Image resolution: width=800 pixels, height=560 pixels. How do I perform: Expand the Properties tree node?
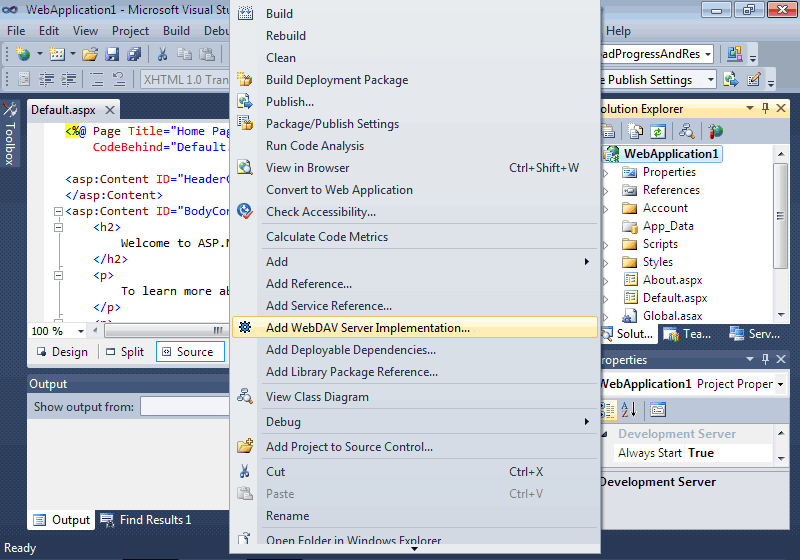(x=606, y=173)
